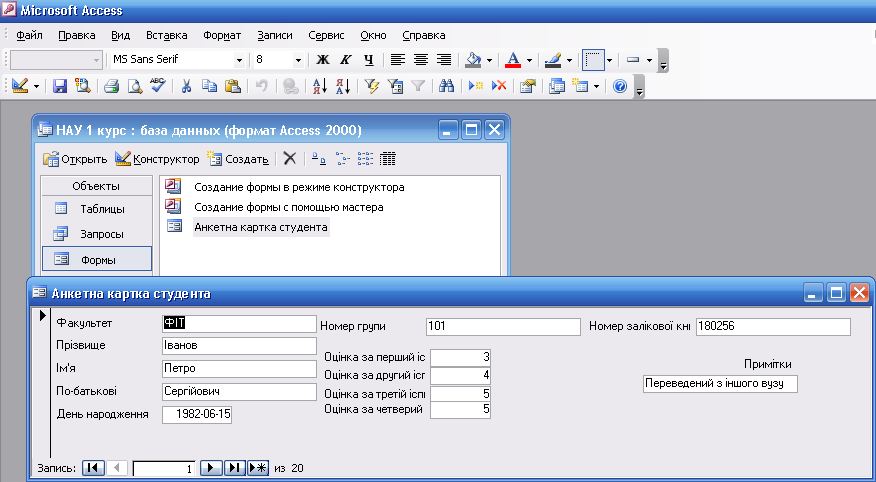
Task: Open the font size dropdown showing 8
Action: [x=299, y=60]
